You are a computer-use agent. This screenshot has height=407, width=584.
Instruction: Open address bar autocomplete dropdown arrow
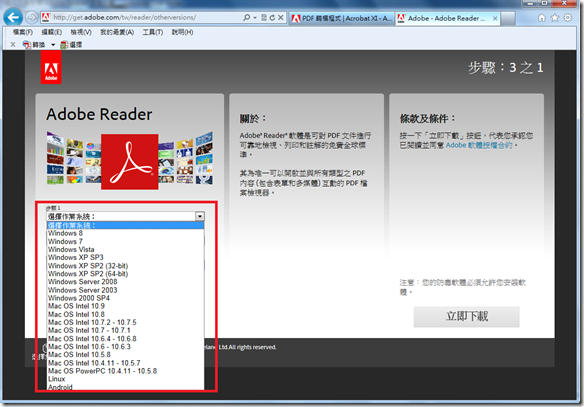[255, 18]
